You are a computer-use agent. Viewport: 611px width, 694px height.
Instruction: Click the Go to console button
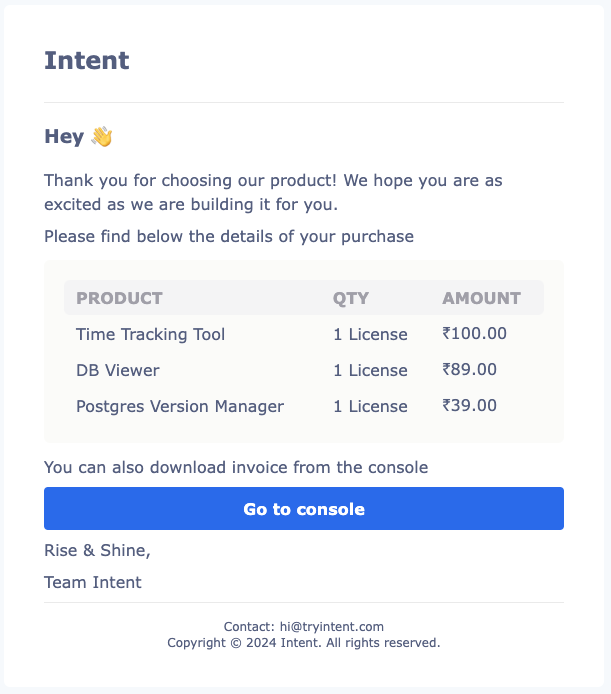[304, 509]
